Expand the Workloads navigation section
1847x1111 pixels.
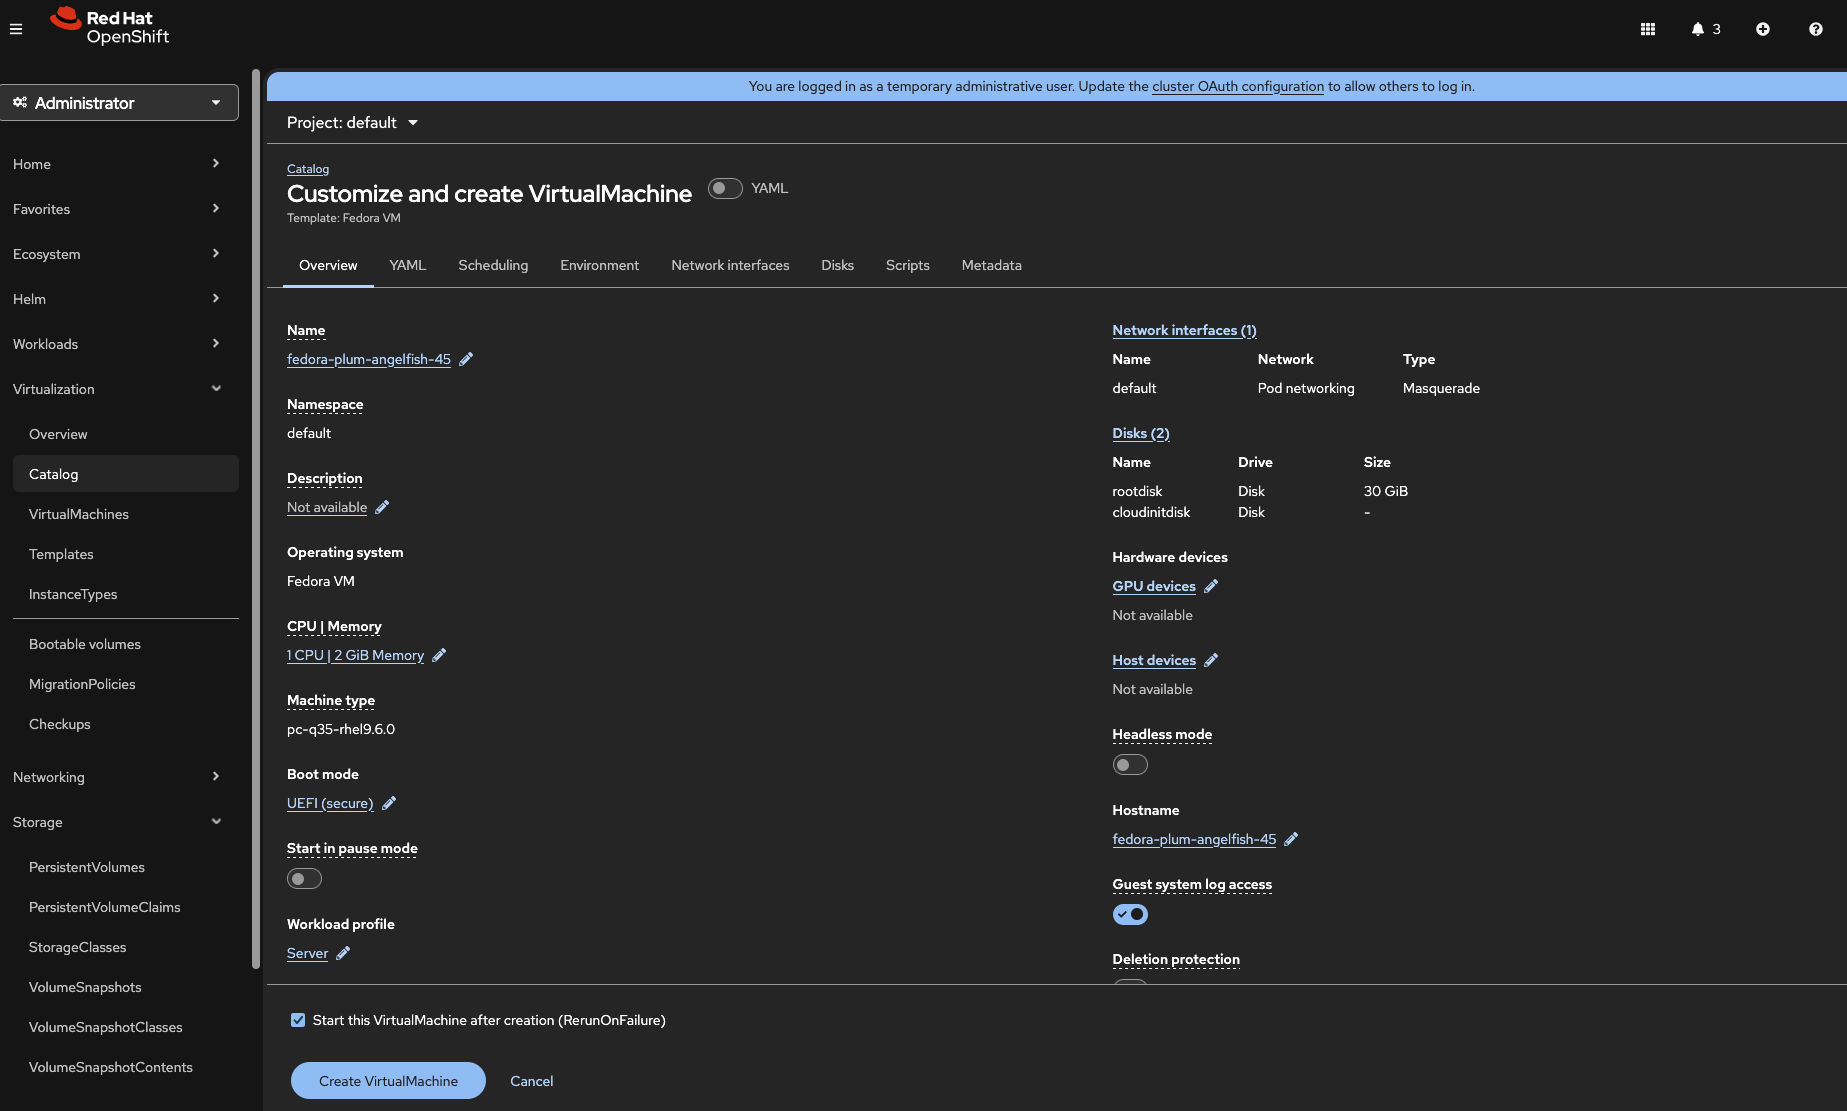[117, 344]
